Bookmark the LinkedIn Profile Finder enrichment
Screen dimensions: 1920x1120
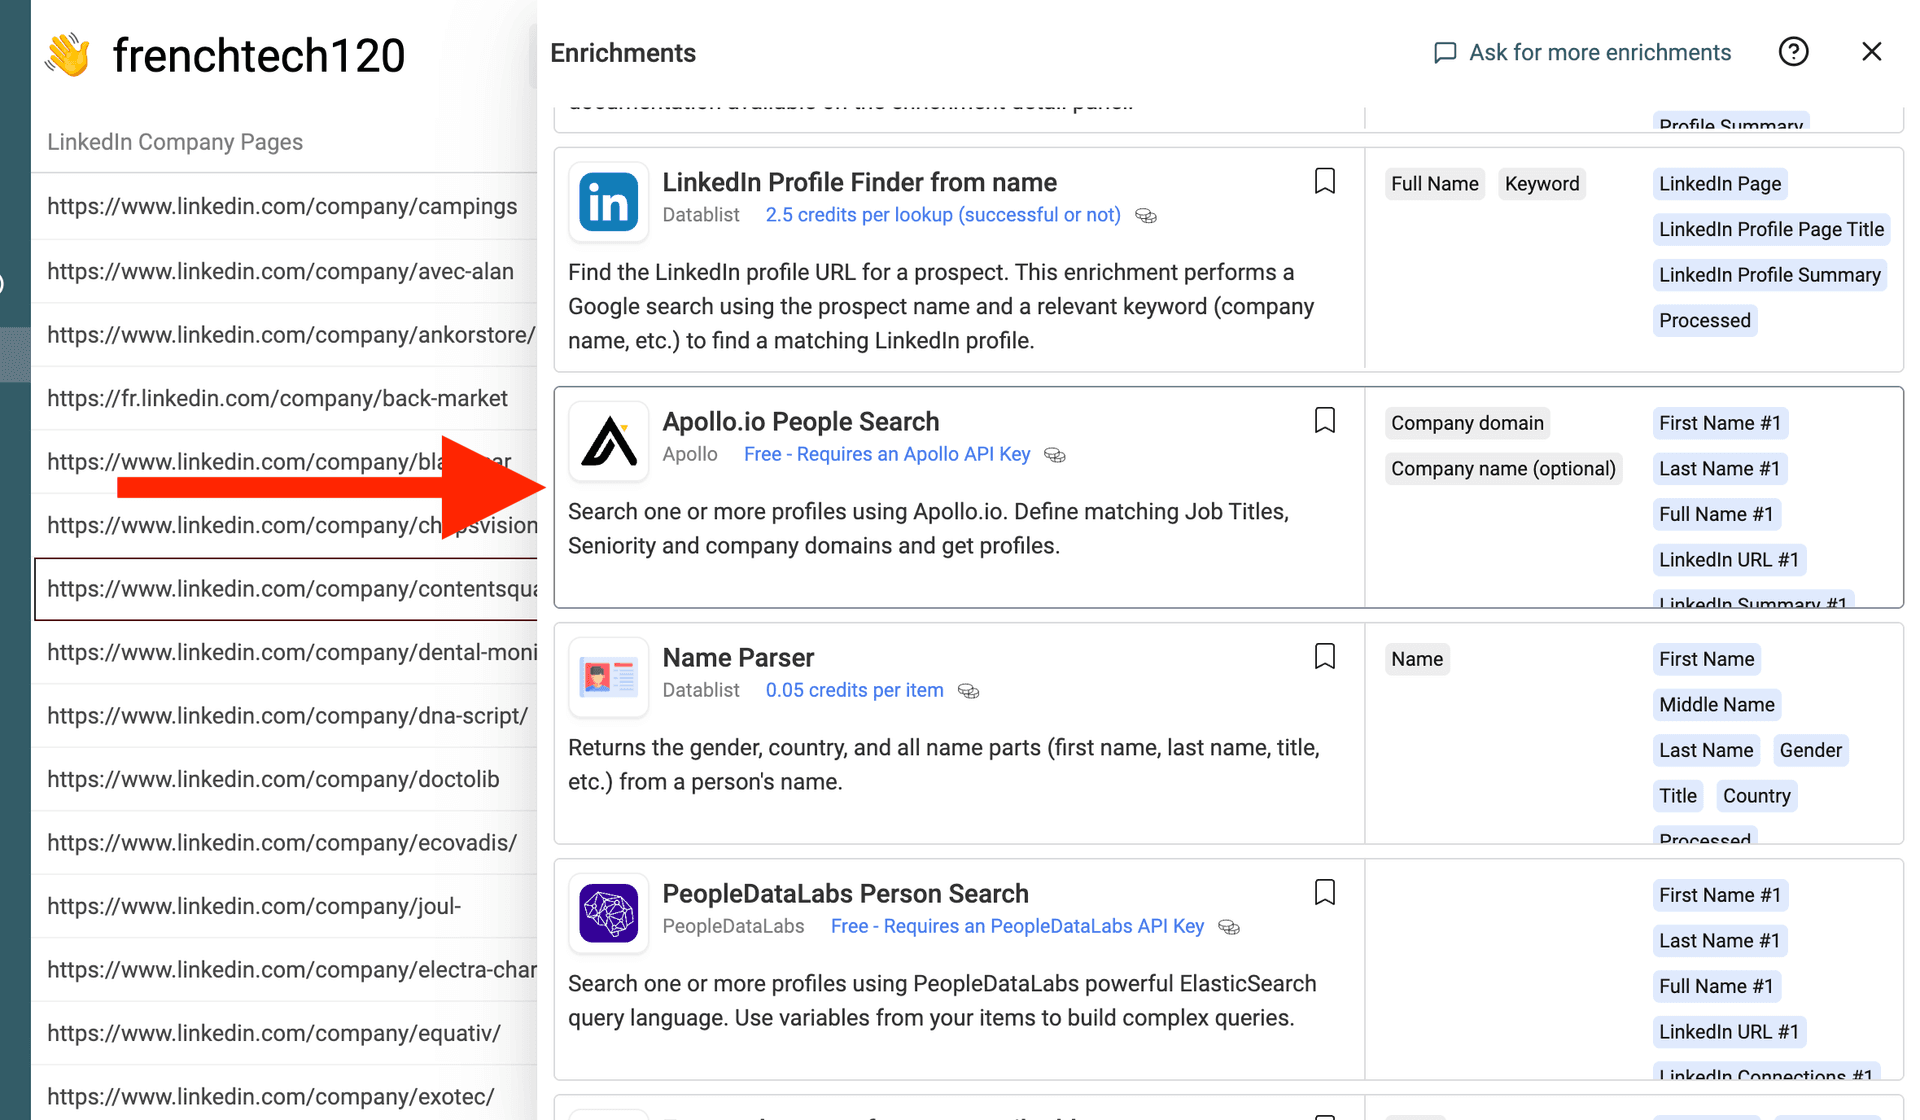click(x=1324, y=181)
